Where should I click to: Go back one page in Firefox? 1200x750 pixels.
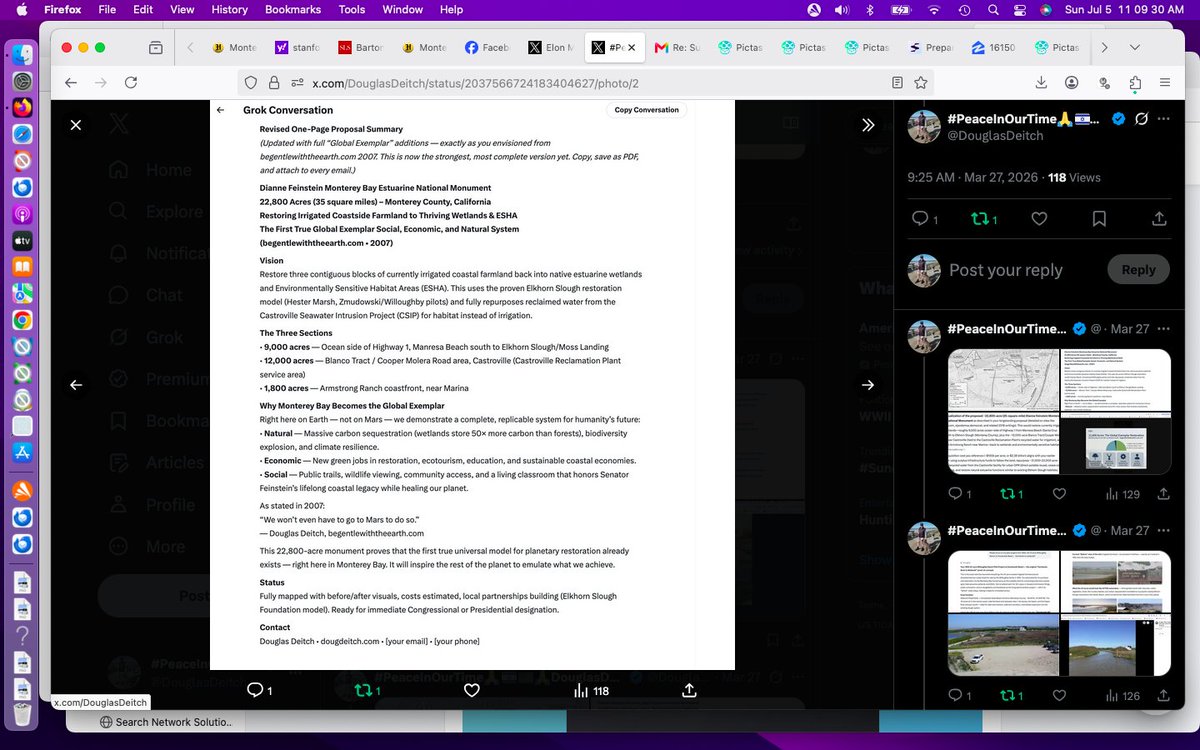coord(71,83)
